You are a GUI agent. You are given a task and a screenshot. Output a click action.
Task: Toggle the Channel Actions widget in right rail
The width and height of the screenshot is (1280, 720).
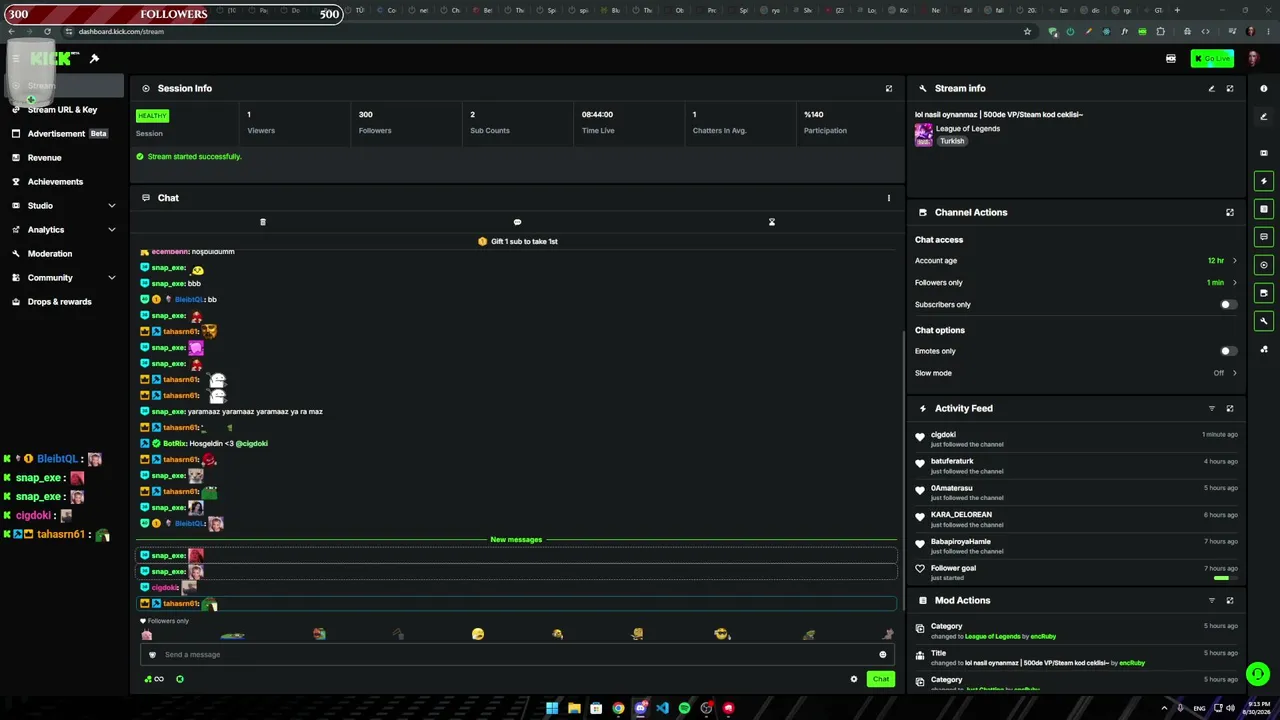pyautogui.click(x=1264, y=293)
